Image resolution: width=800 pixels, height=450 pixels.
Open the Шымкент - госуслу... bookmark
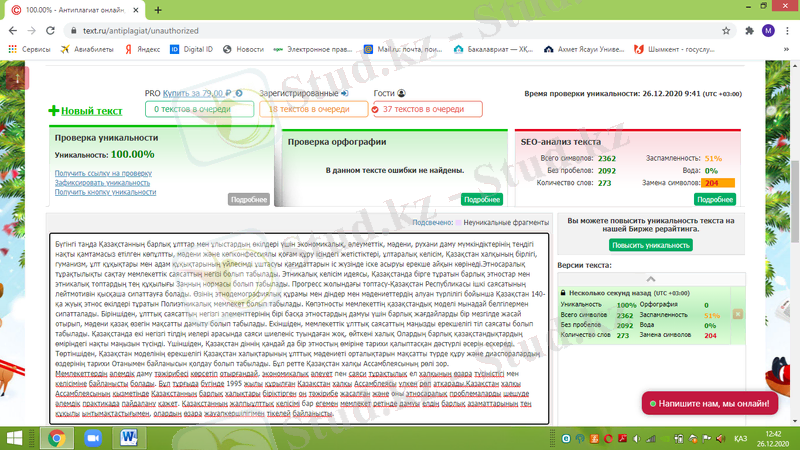674,49
